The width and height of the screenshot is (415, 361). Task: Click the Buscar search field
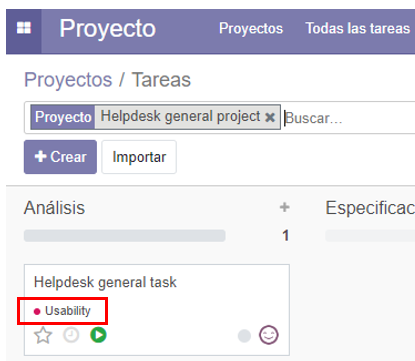[x=348, y=118]
